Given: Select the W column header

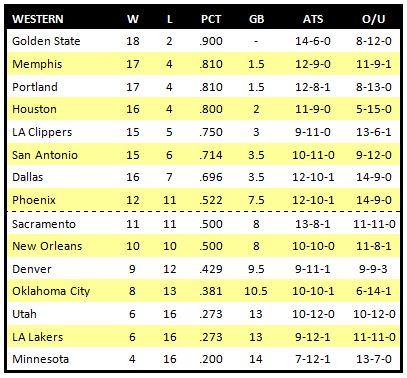Looking at the screenshot, I should pos(133,19).
